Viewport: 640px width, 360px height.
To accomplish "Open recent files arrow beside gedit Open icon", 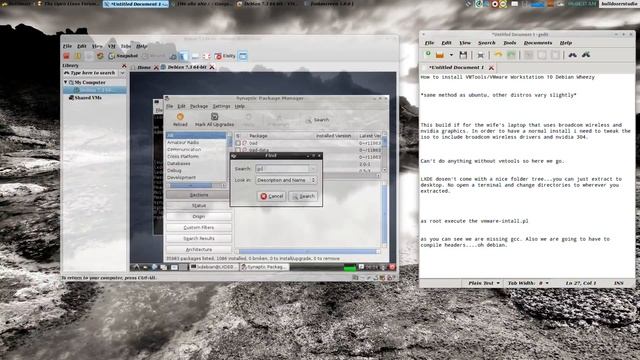I will 451,55.
